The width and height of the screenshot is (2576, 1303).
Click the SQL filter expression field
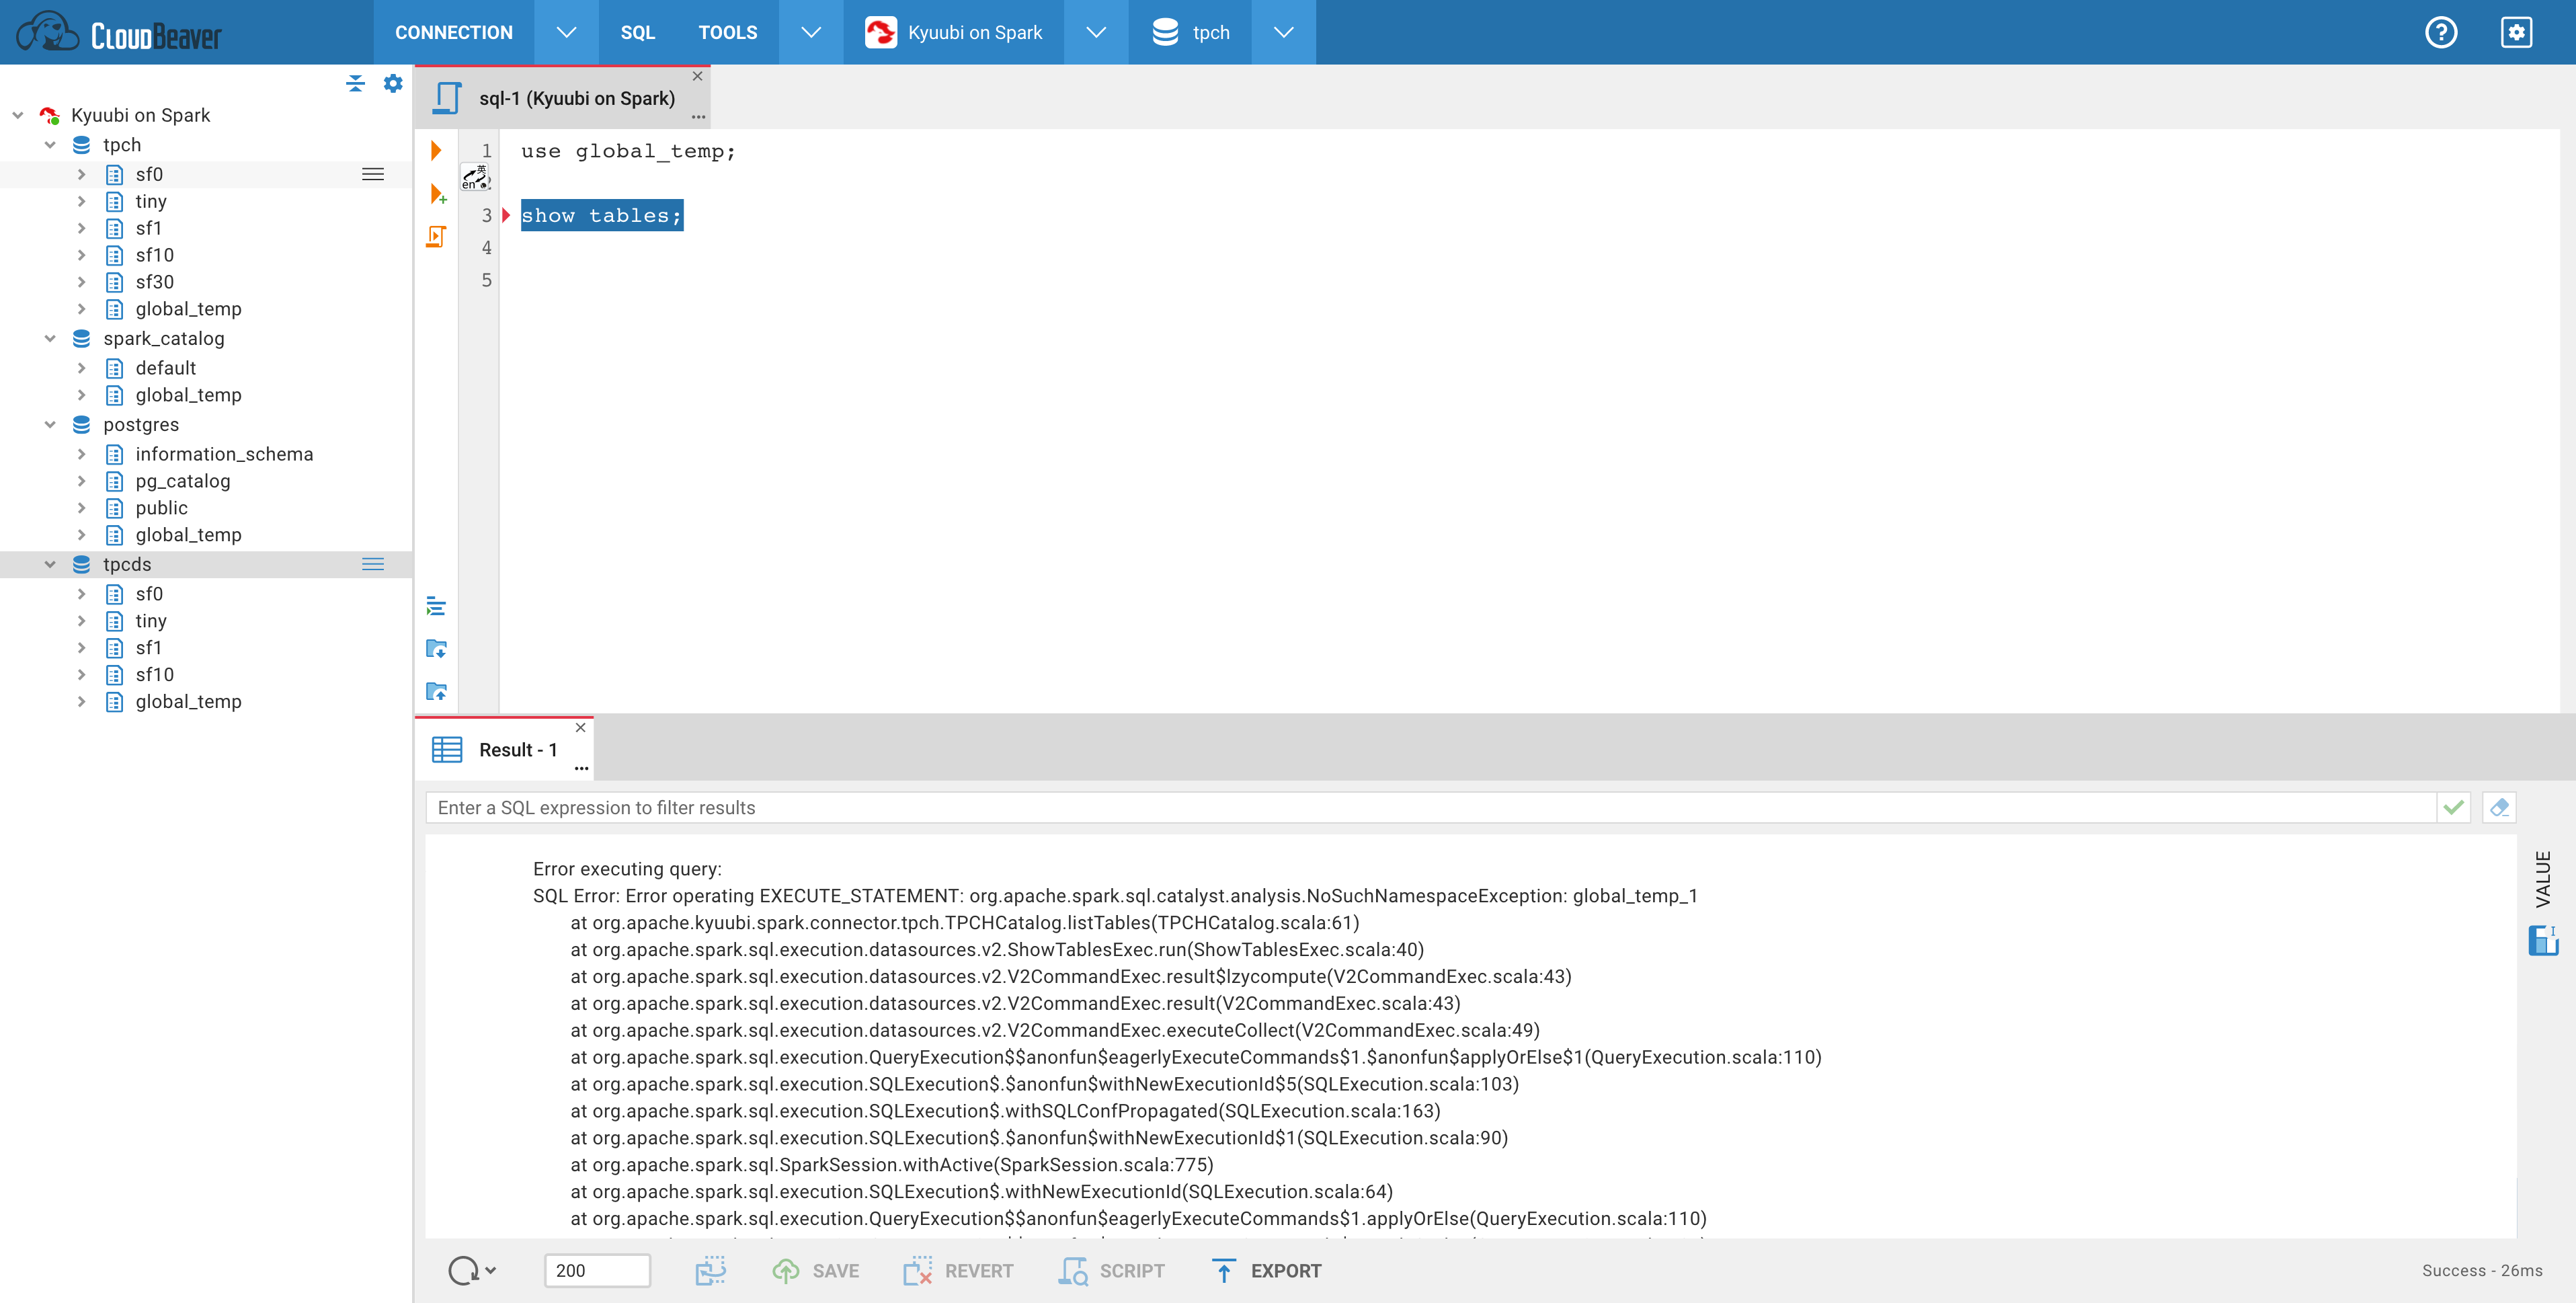[1430, 807]
